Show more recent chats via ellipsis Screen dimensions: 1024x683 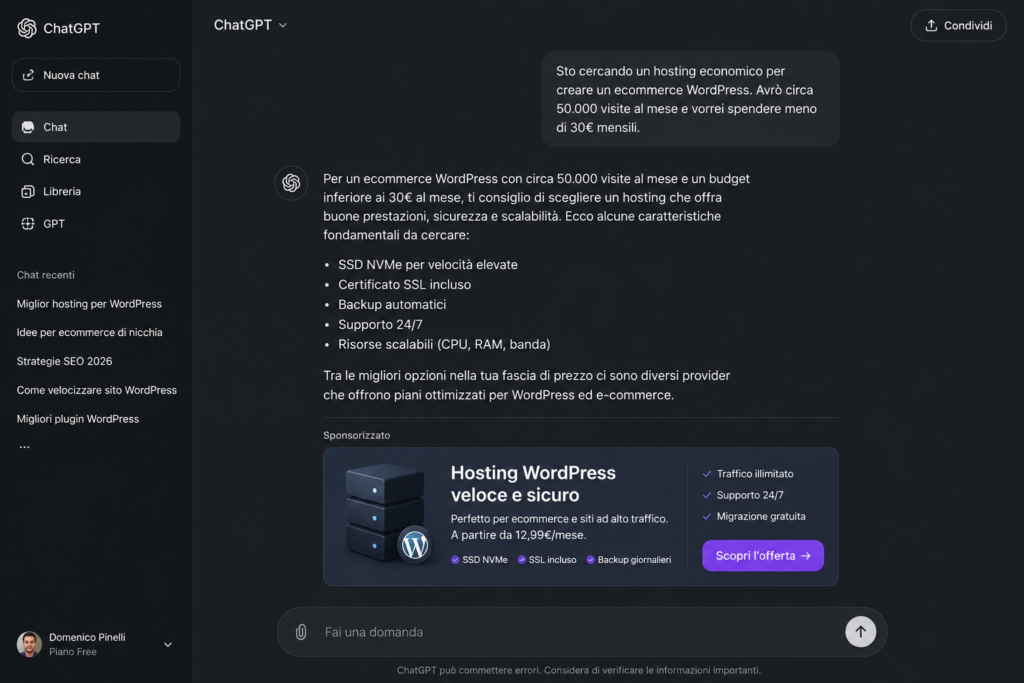[24, 447]
